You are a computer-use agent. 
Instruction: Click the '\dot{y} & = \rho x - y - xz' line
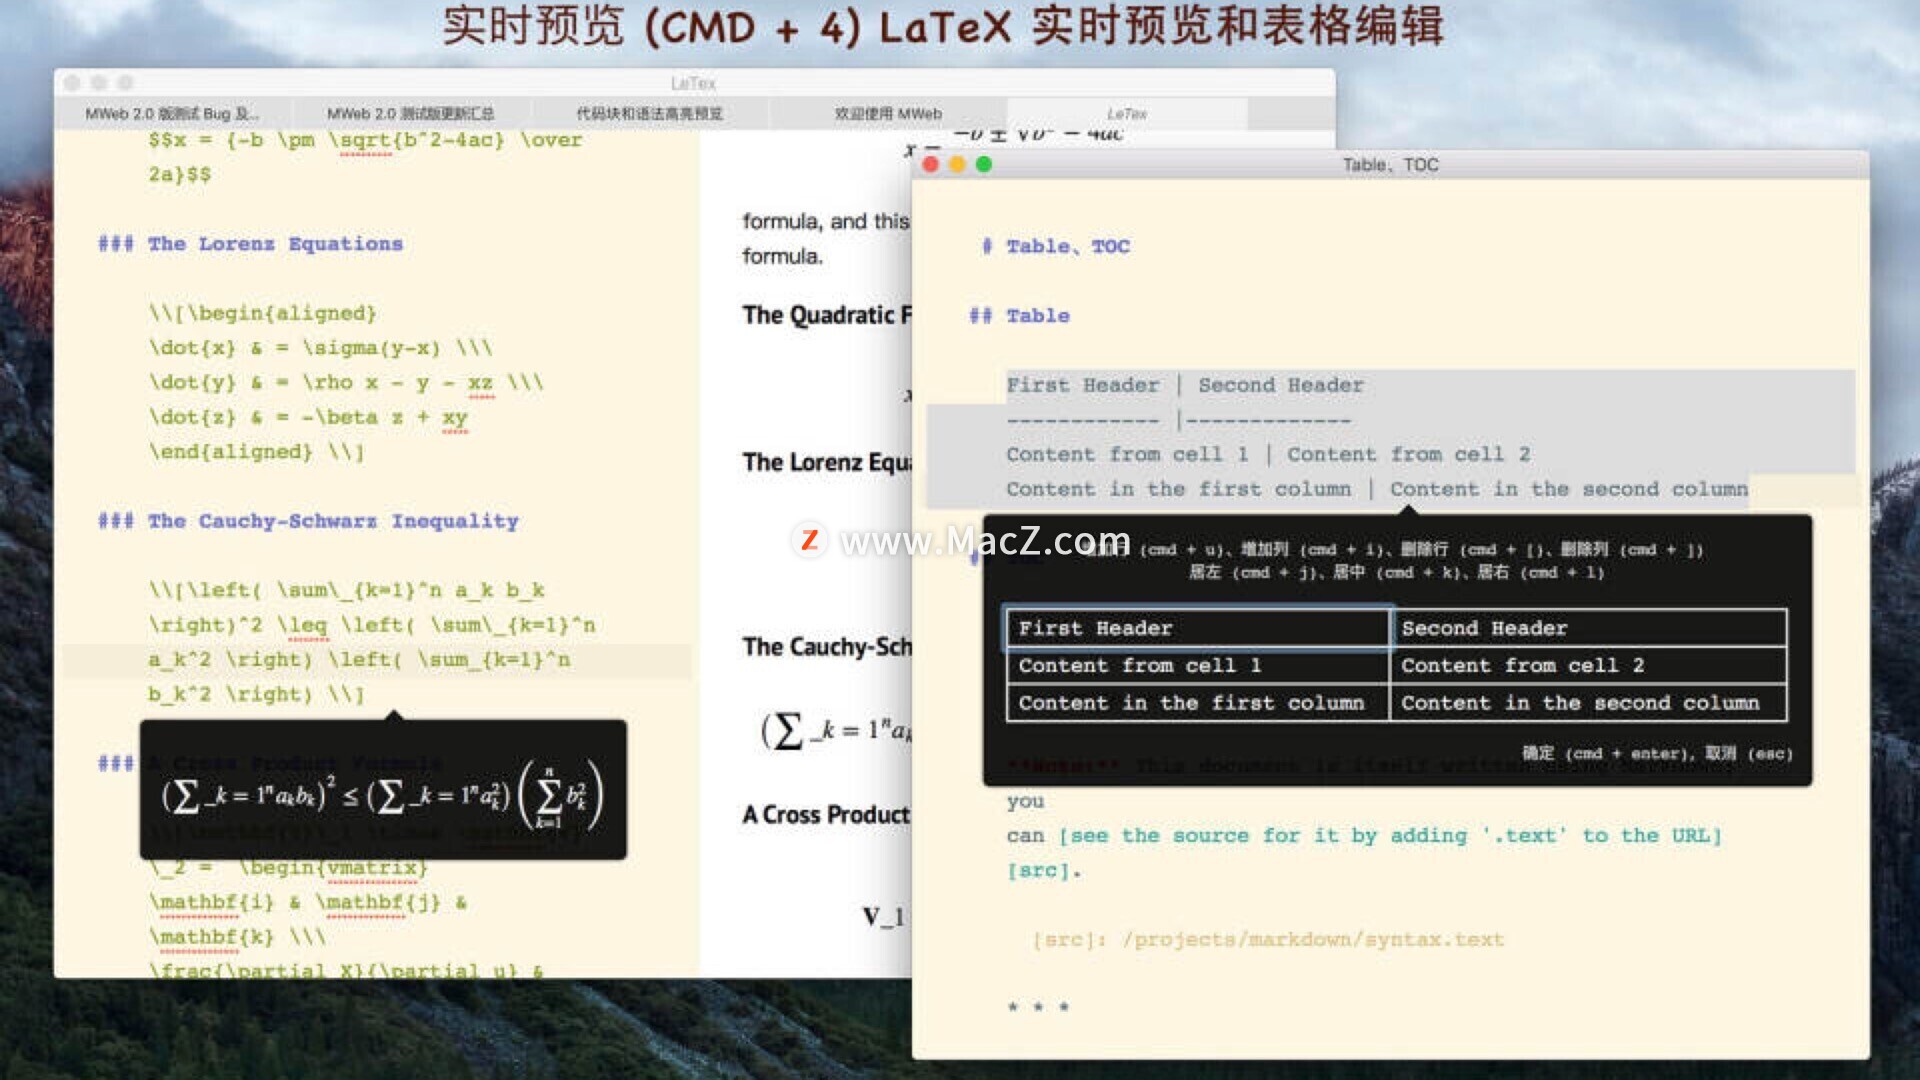[x=345, y=383]
